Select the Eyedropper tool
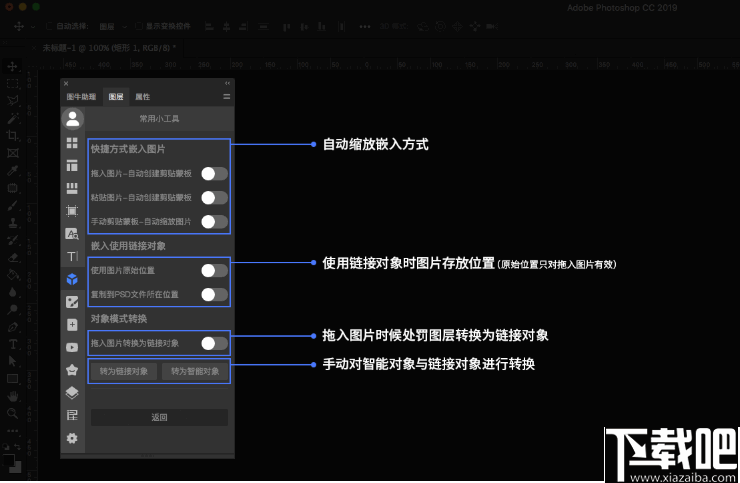740x483 pixels. click(12, 170)
